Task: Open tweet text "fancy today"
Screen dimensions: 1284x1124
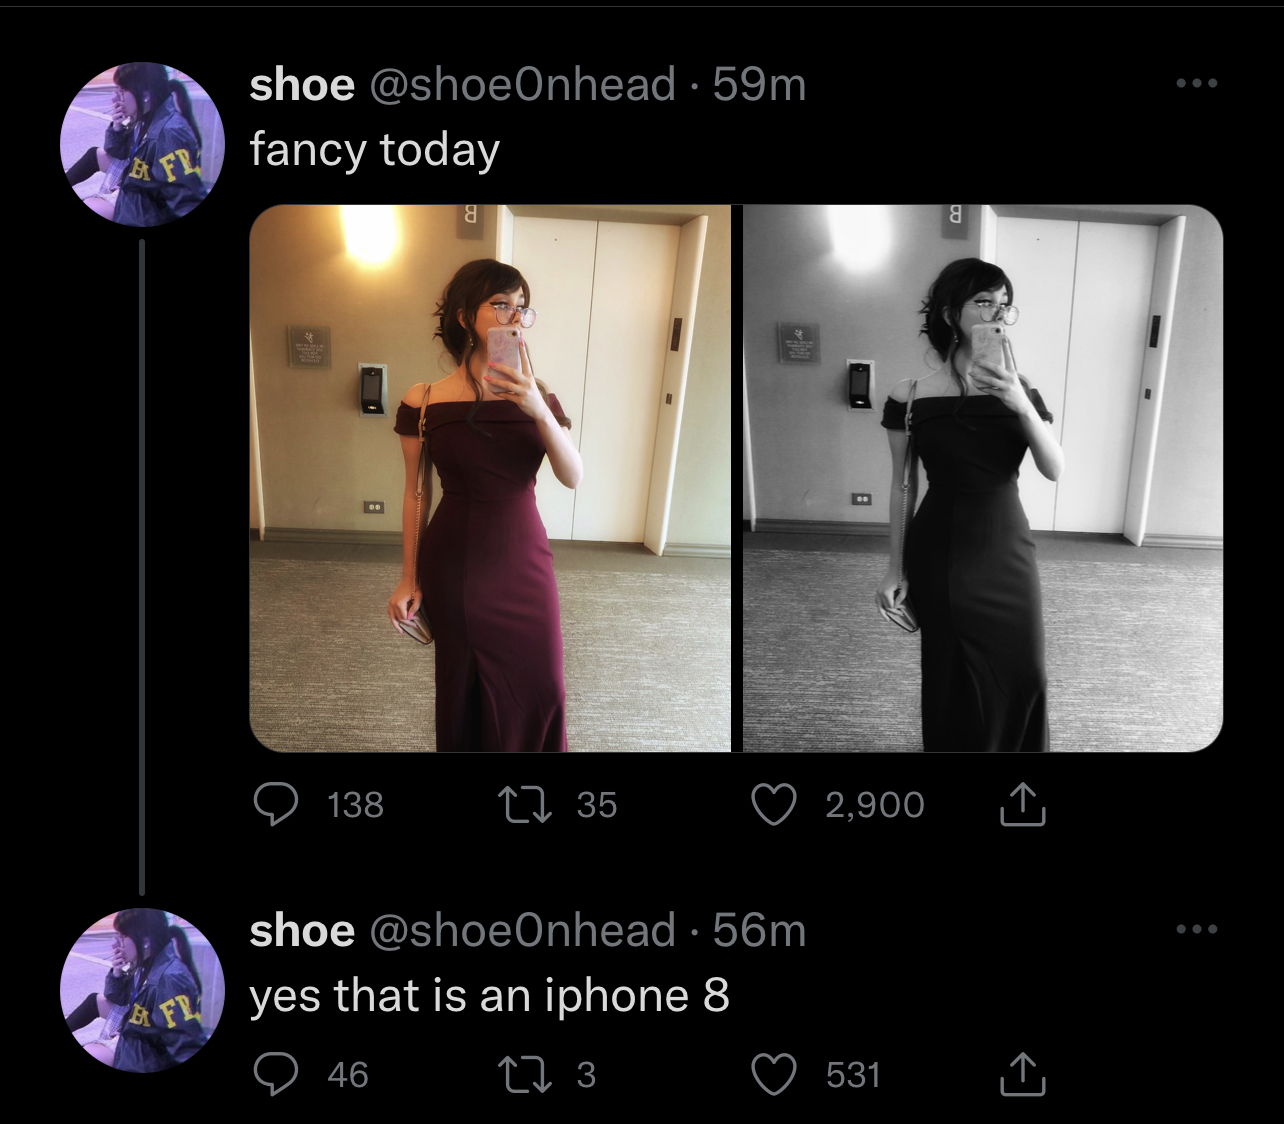Action: [x=374, y=151]
